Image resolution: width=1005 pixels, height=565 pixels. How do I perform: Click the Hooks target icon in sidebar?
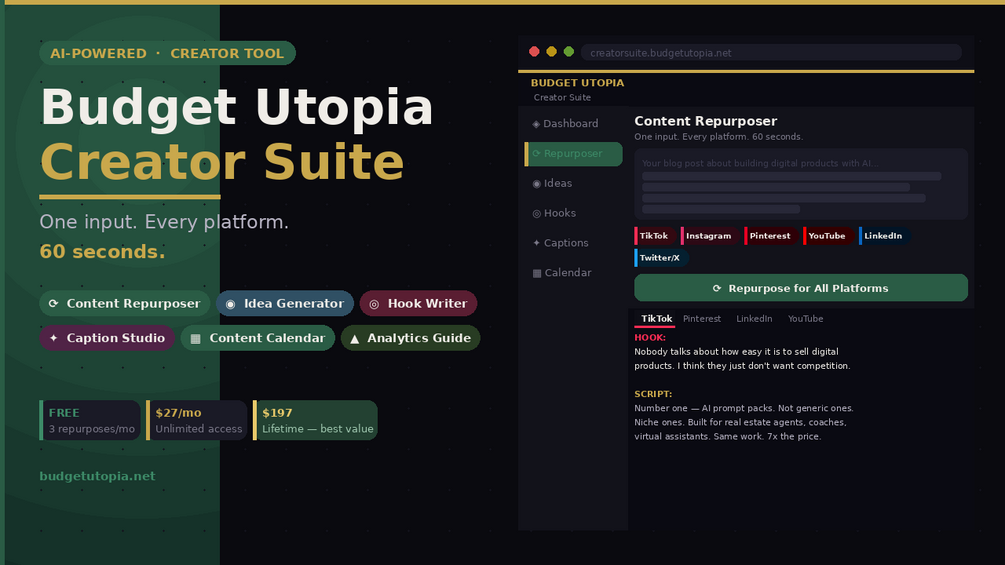(x=536, y=213)
